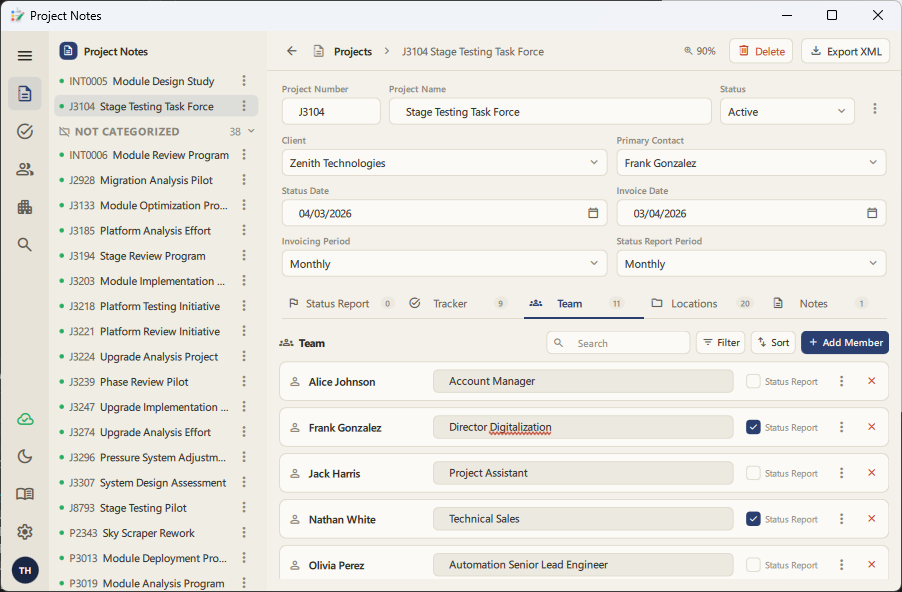Viewport: 902px width, 592px height.
Task: Click the Status Date field 04/03/2026
Action: coord(444,213)
